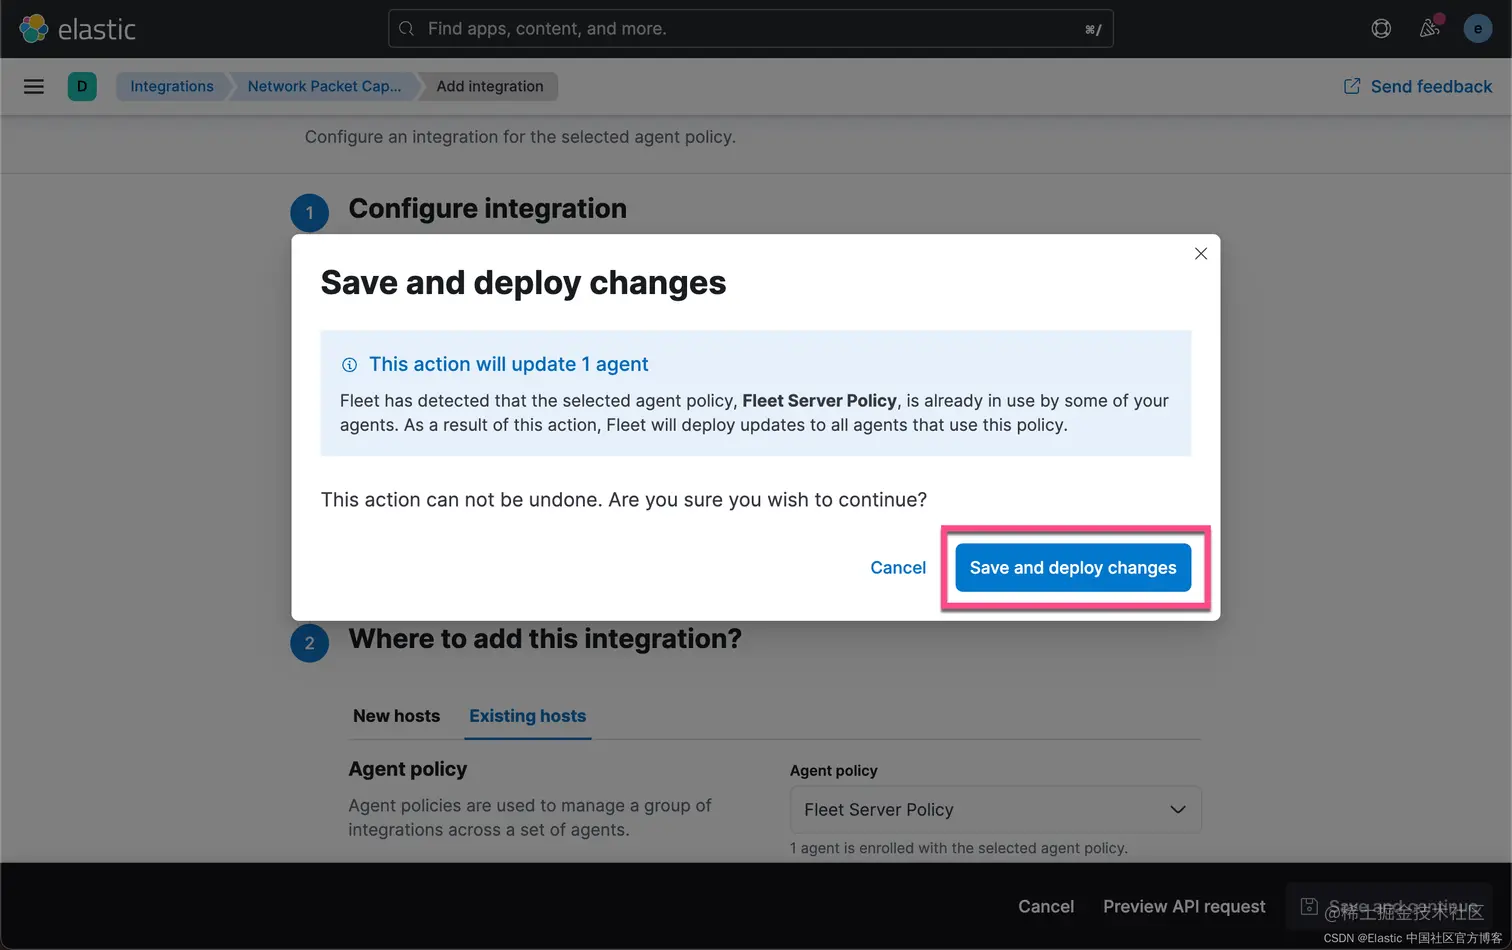Go to Integrations breadcrumb
Viewport: 1512px width, 950px height.
click(x=172, y=86)
